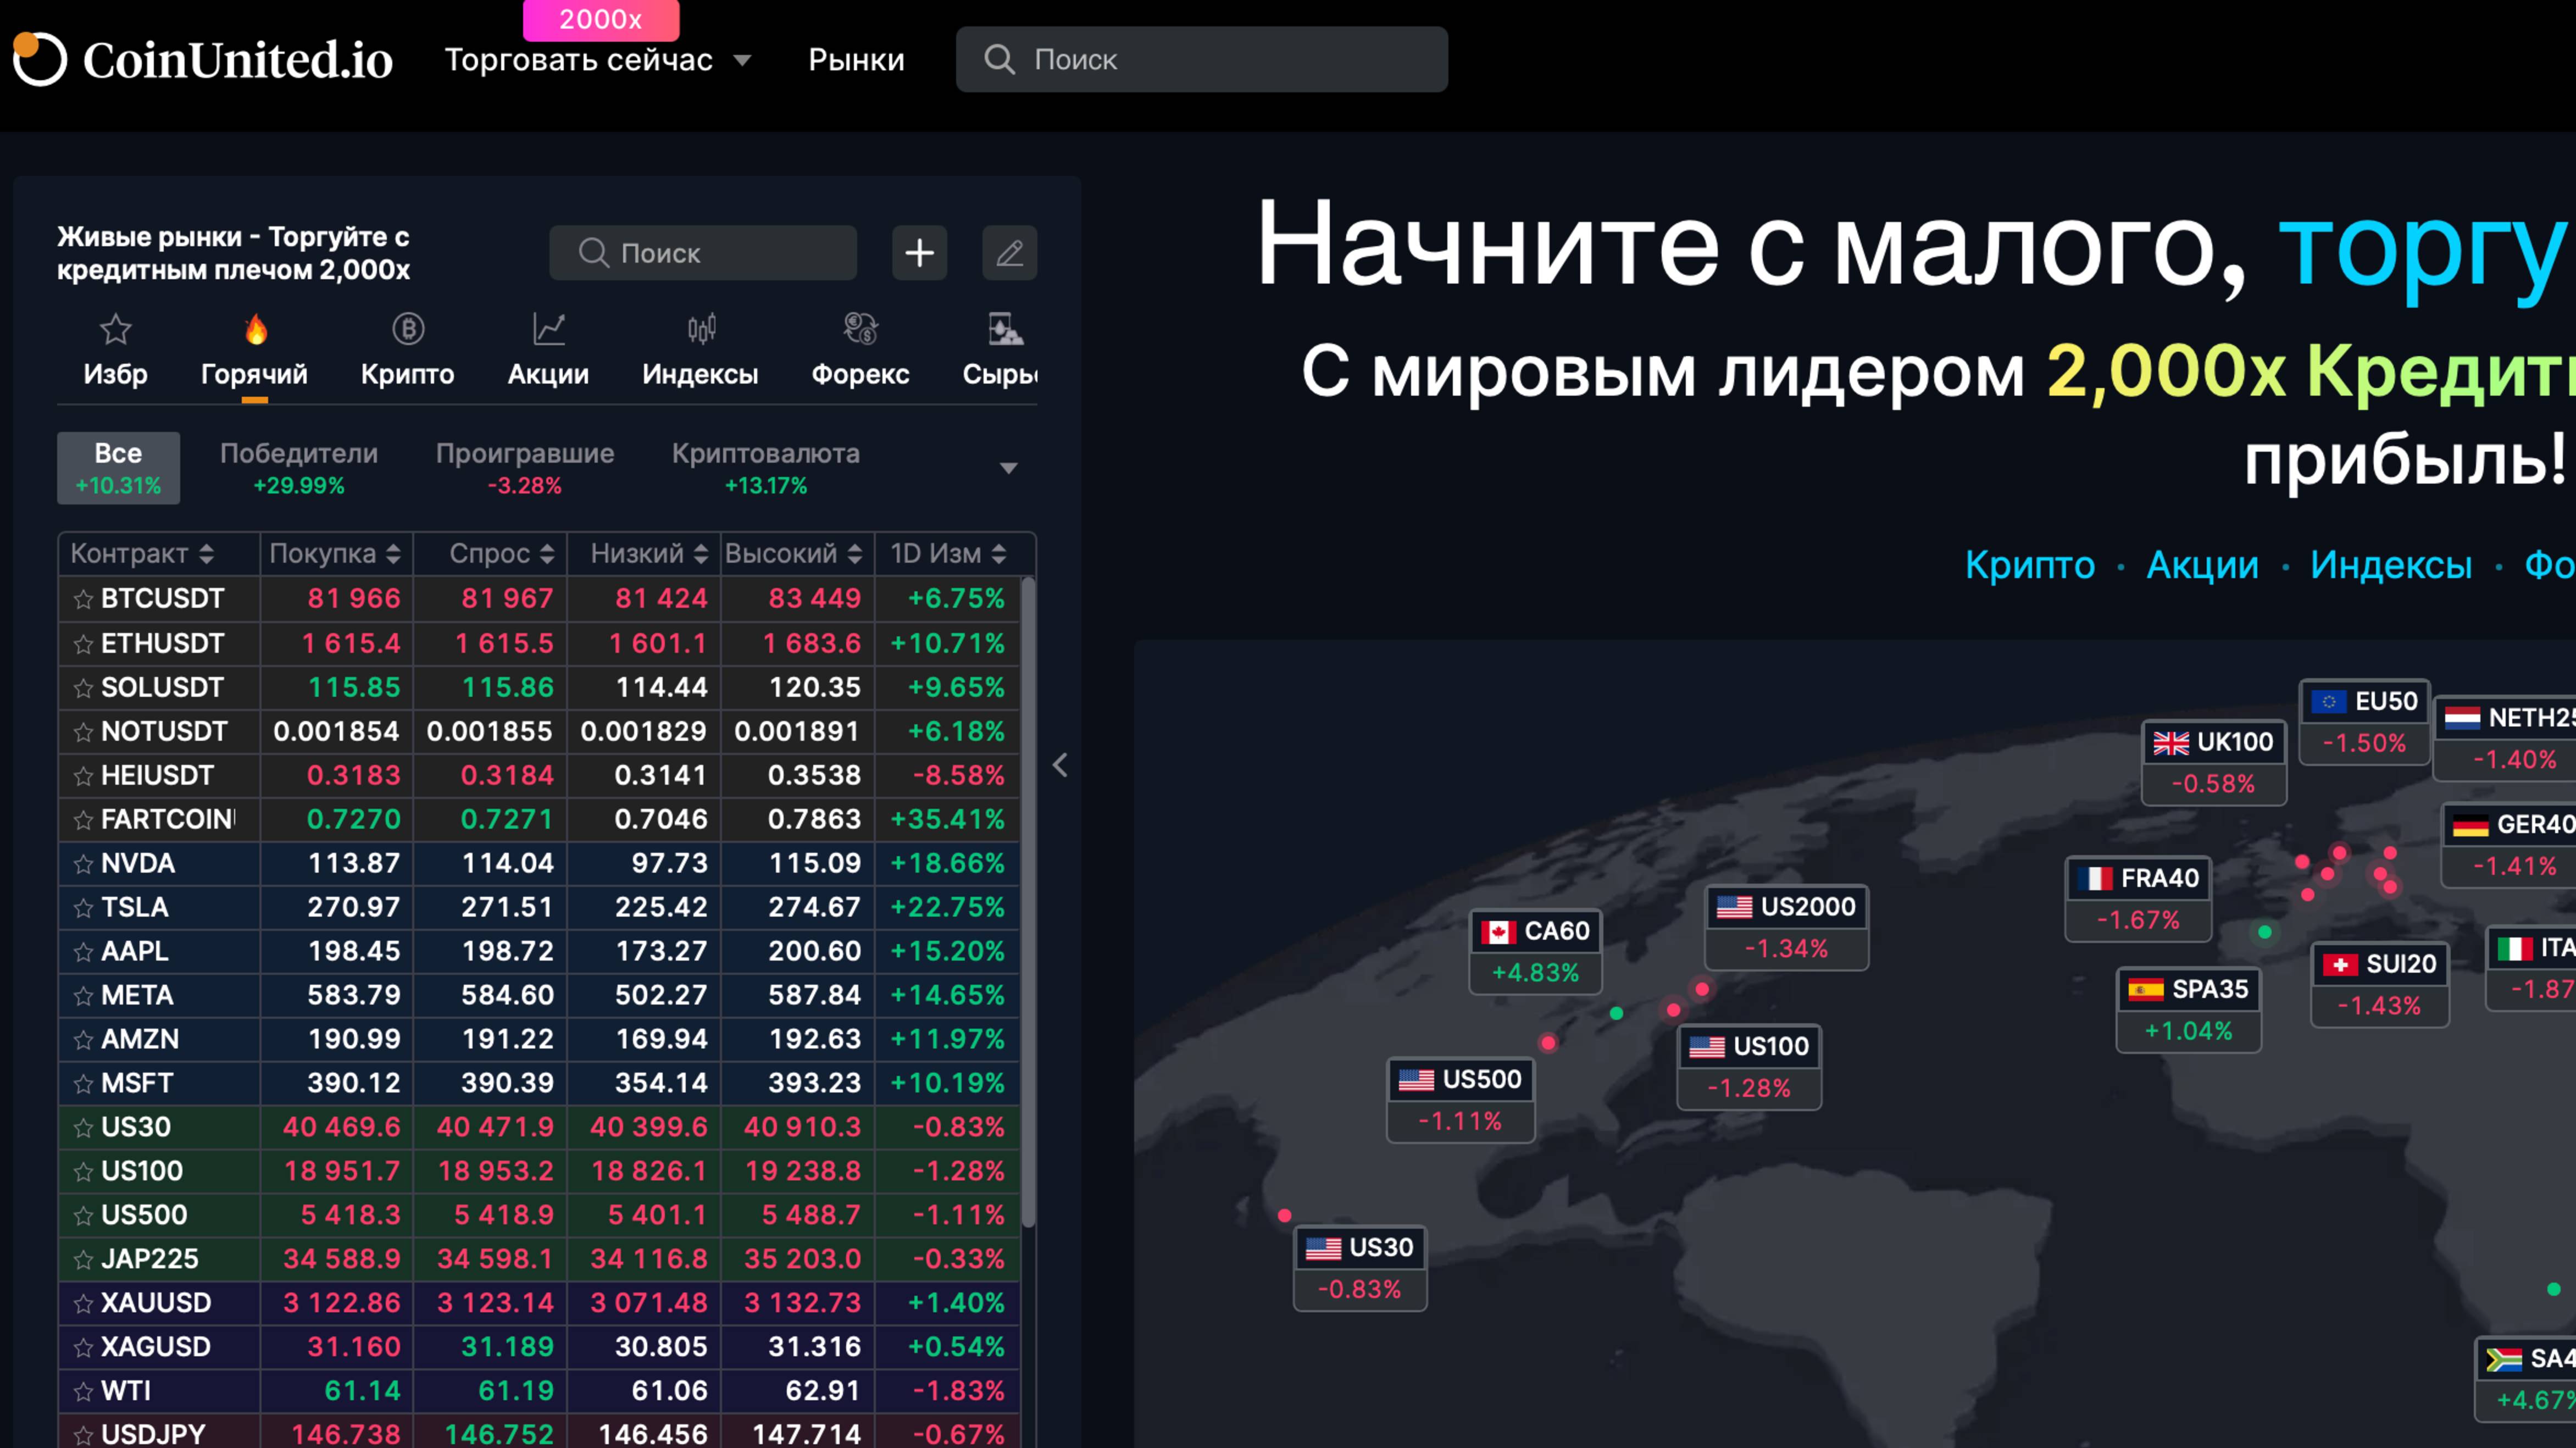This screenshot has height=1448, width=2576.
Task: Select the Победители filter tab
Action: click(x=299, y=468)
